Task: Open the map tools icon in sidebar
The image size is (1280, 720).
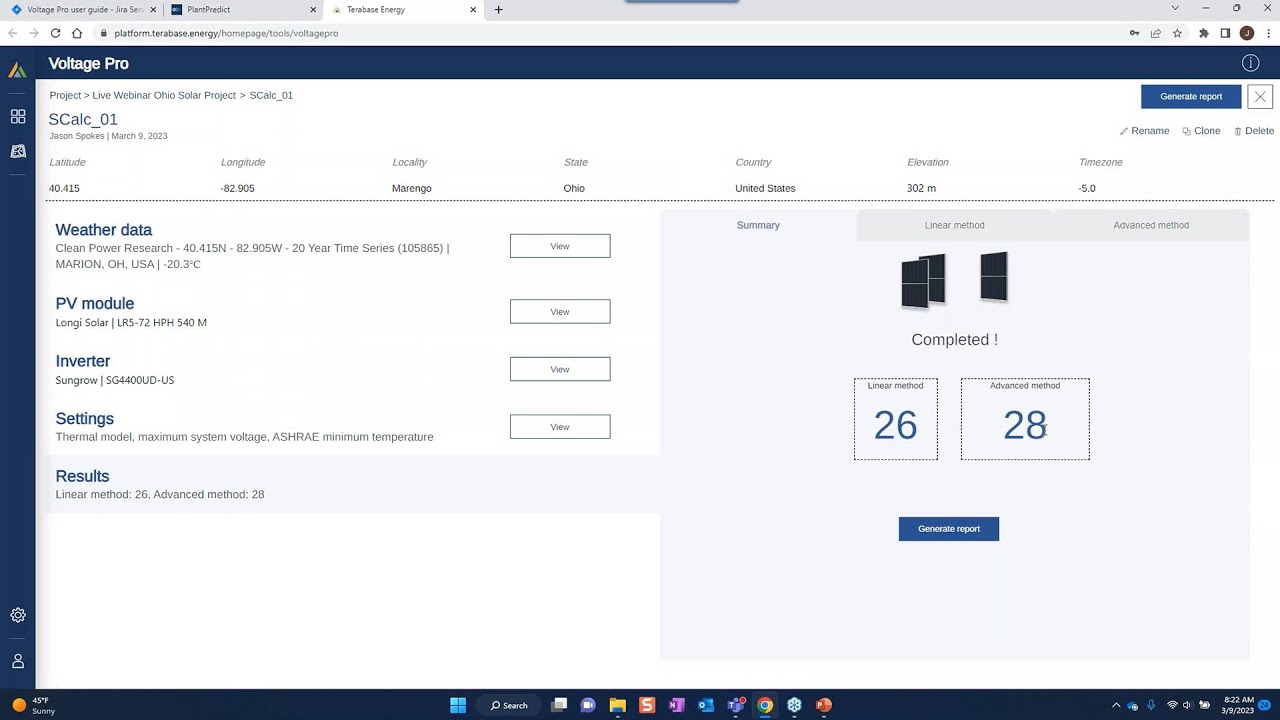Action: tap(18, 151)
